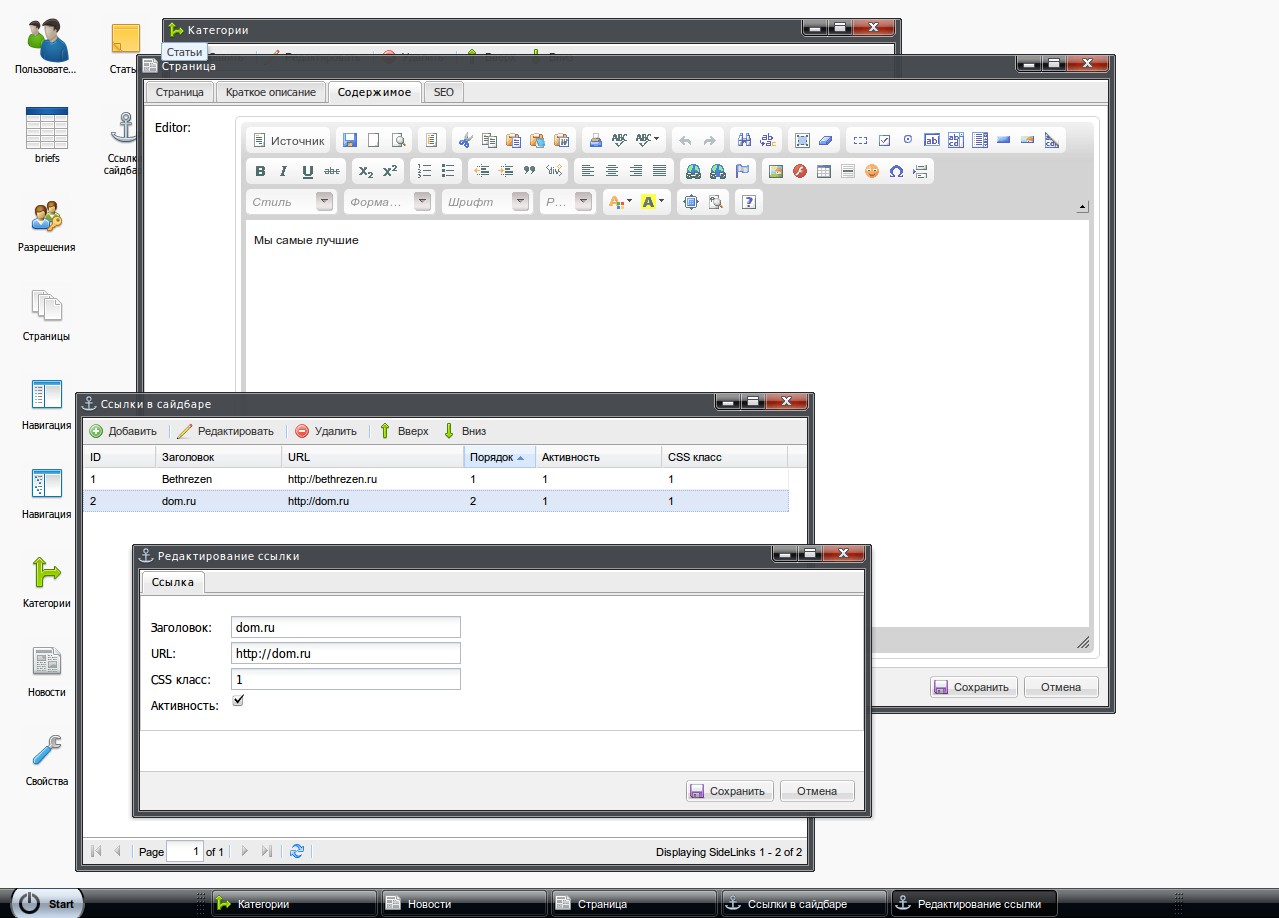Click the Smiley icon in editor toolbar
The width and height of the screenshot is (1279, 918).
point(872,171)
